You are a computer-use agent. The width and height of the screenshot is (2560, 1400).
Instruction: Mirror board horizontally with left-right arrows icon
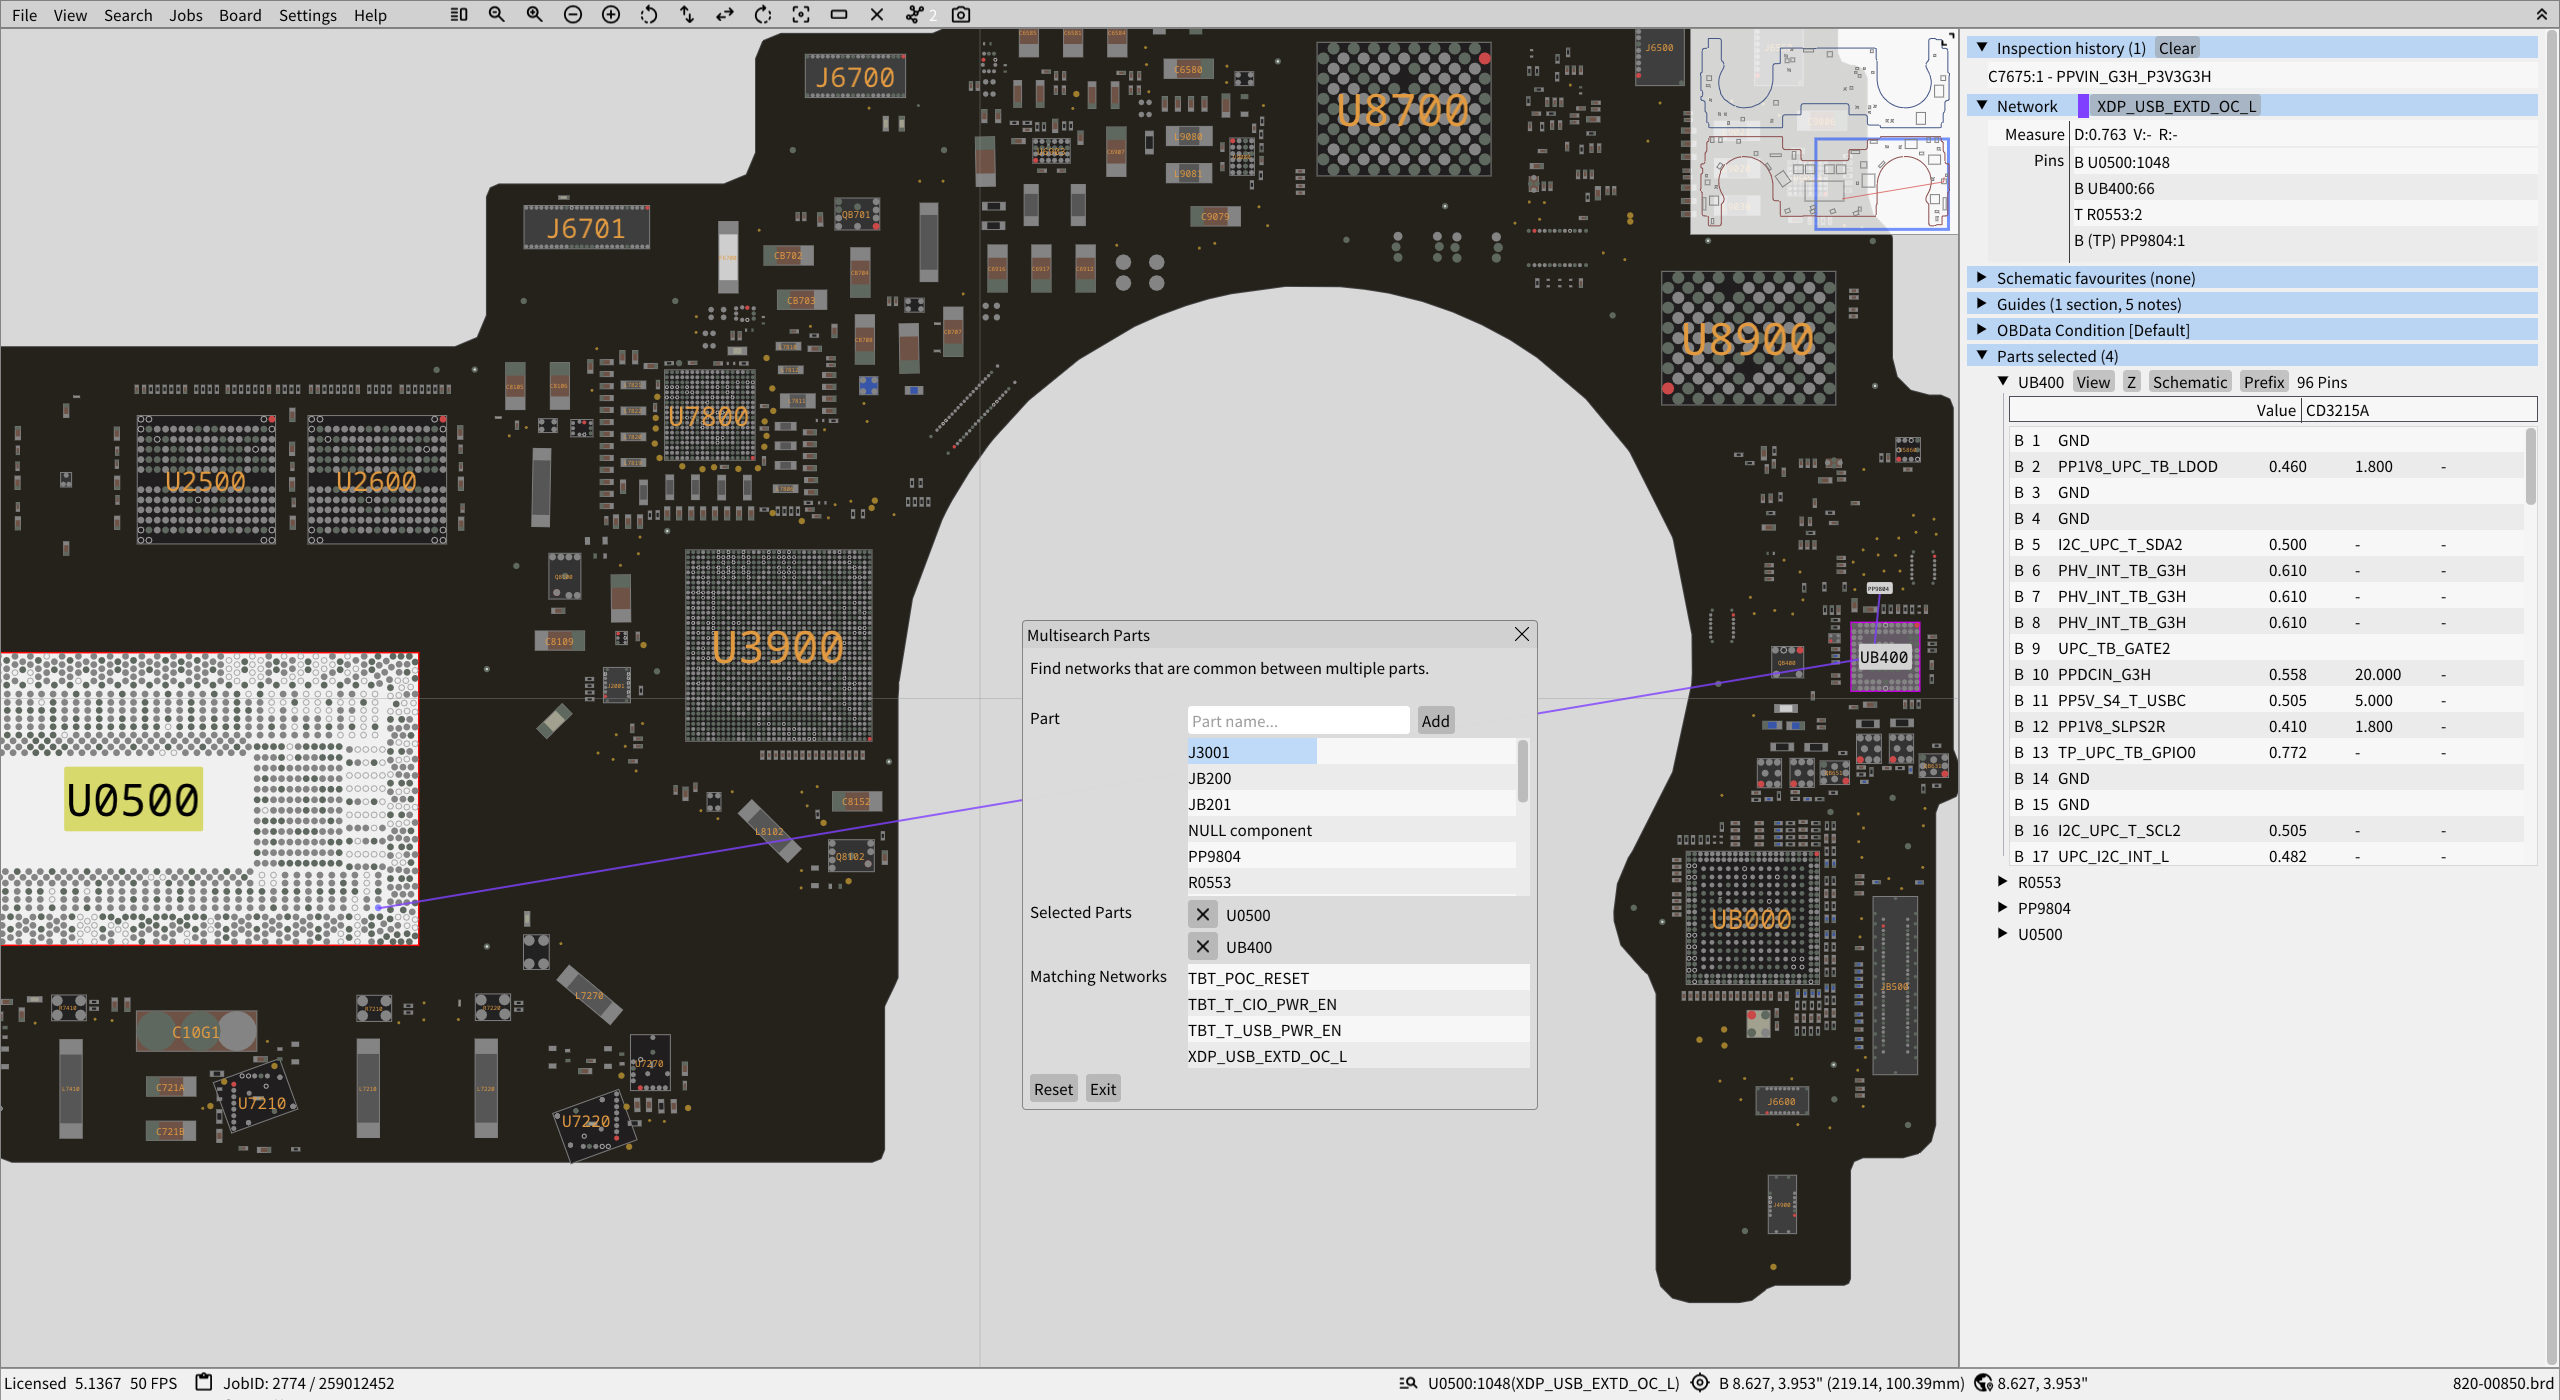(x=725, y=14)
